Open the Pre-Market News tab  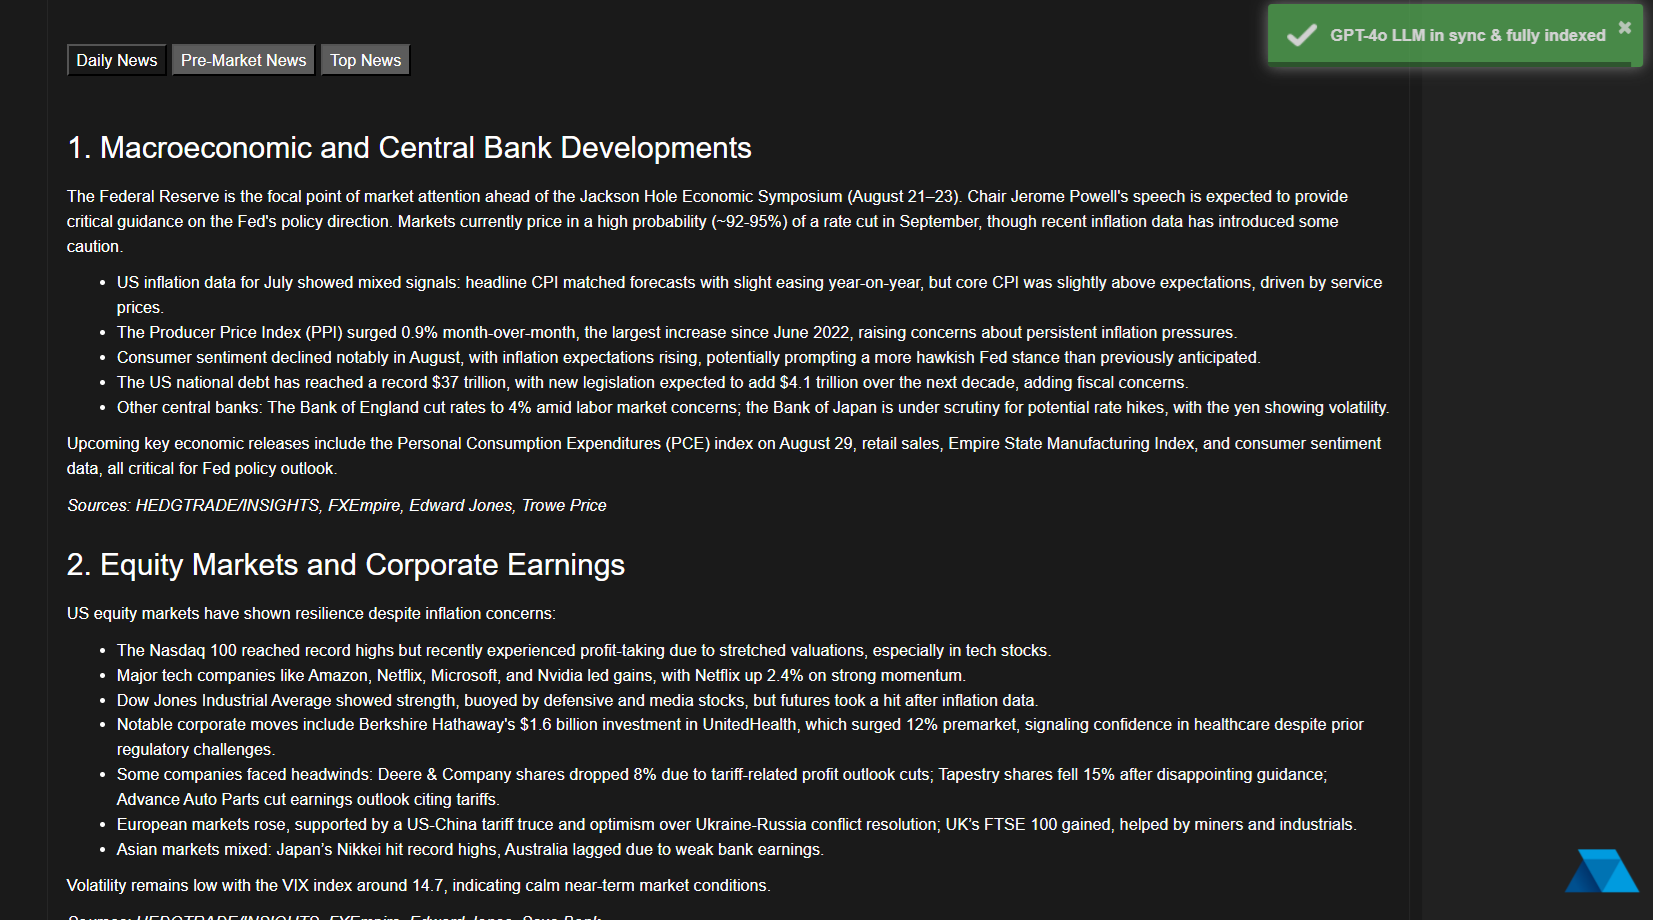tap(243, 60)
